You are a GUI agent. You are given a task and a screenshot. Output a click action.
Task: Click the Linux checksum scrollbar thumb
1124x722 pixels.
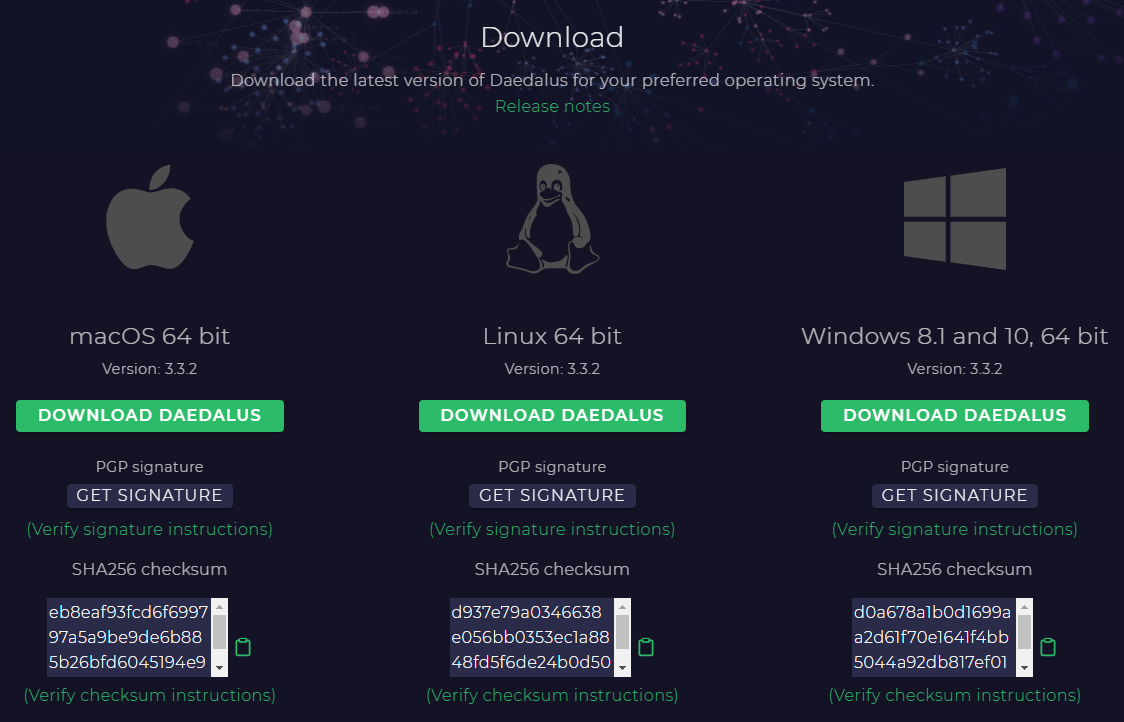pyautogui.click(x=622, y=632)
